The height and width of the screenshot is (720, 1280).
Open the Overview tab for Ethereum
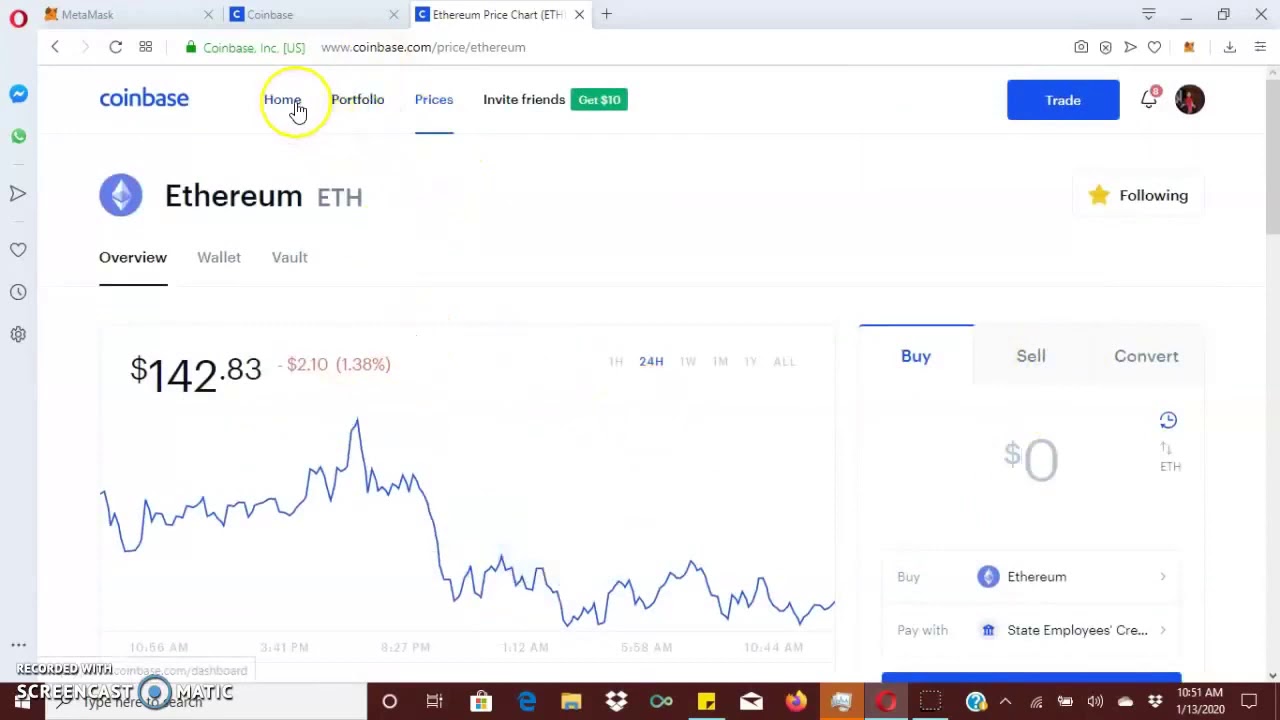[133, 258]
